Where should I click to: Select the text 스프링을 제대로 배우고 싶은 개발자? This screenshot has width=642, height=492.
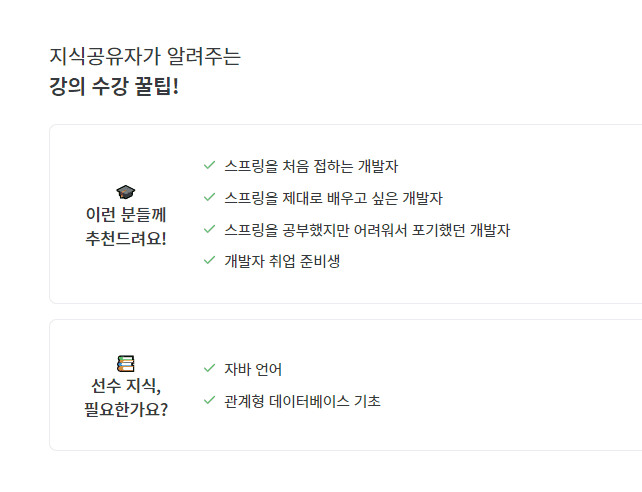click(x=333, y=198)
